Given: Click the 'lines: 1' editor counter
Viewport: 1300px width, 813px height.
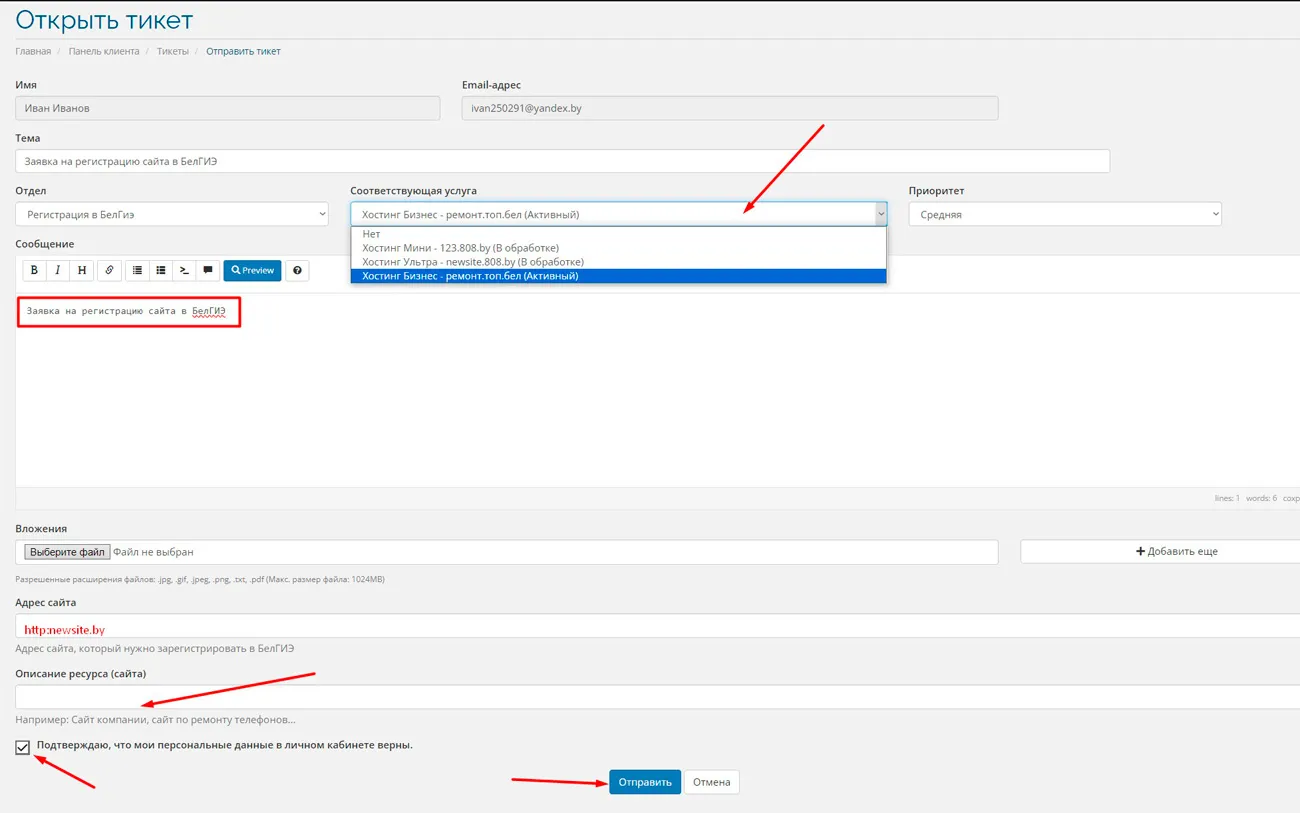Looking at the screenshot, I should pyautogui.click(x=1227, y=498).
